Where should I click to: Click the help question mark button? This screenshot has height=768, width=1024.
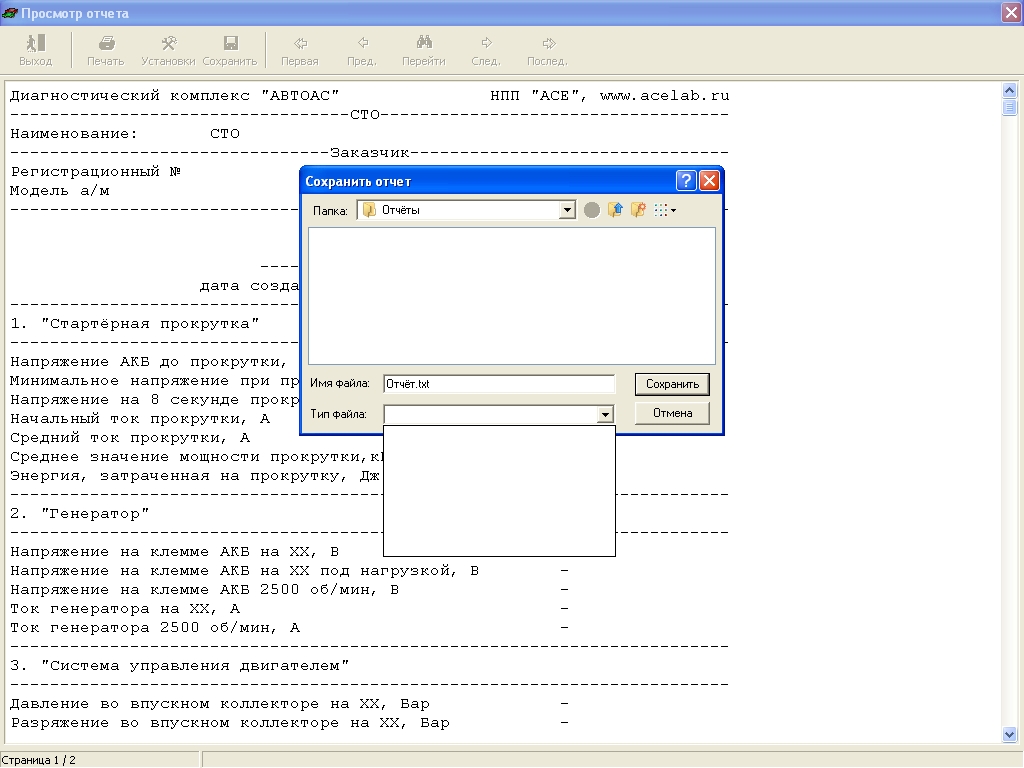(686, 181)
